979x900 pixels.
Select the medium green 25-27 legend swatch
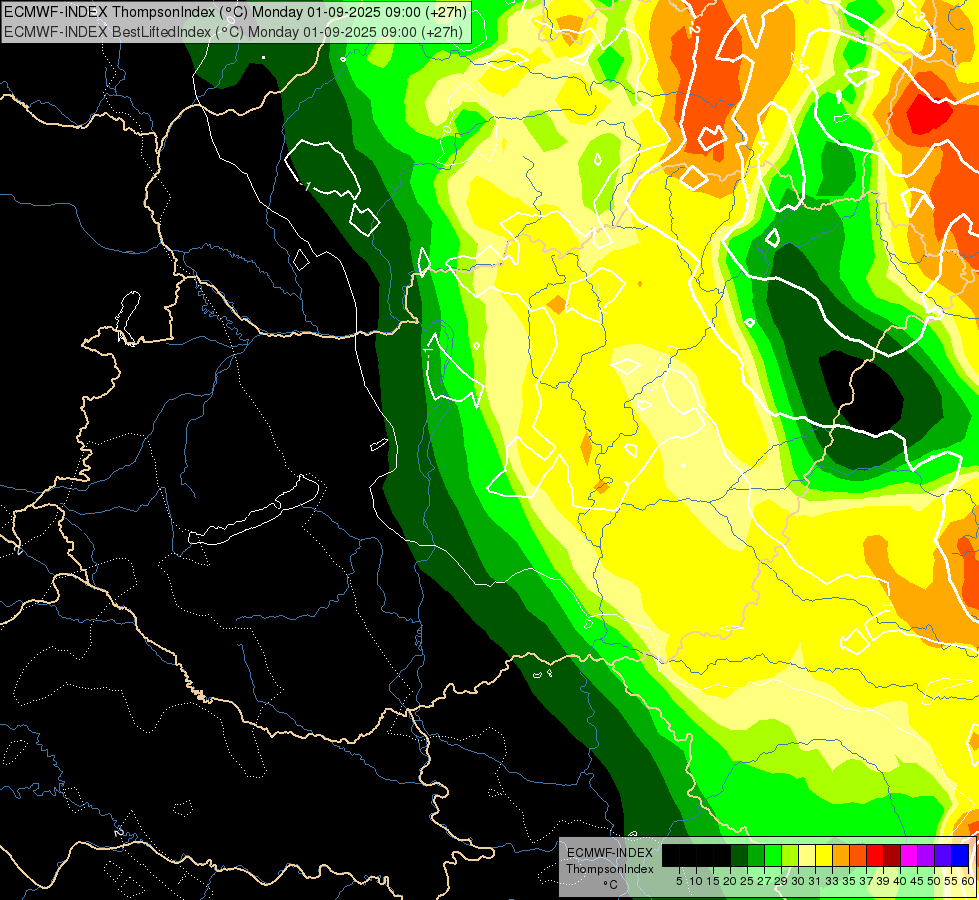point(755,855)
